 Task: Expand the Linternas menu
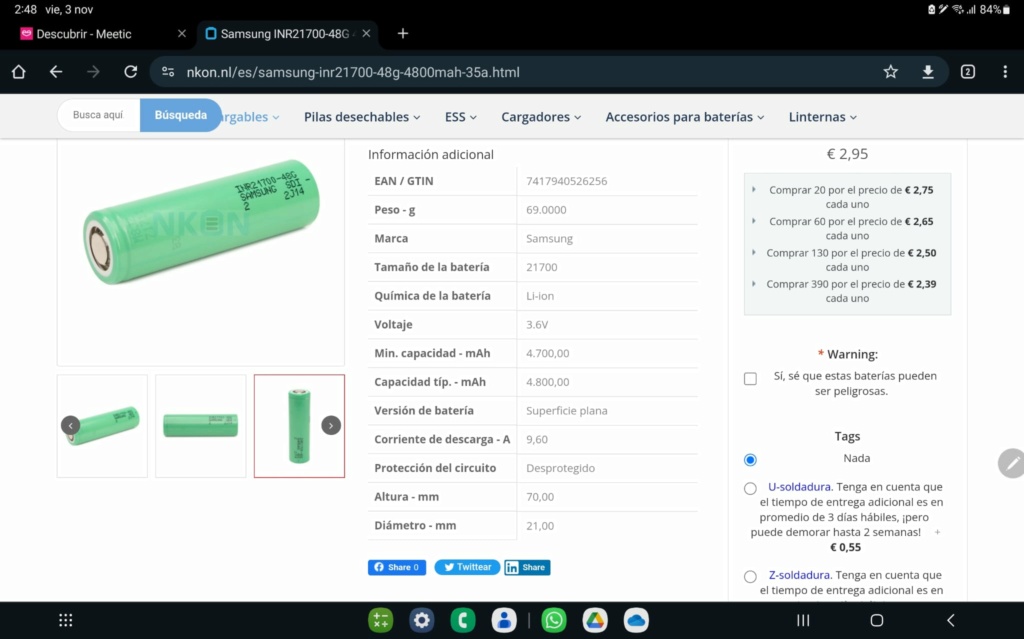point(822,117)
